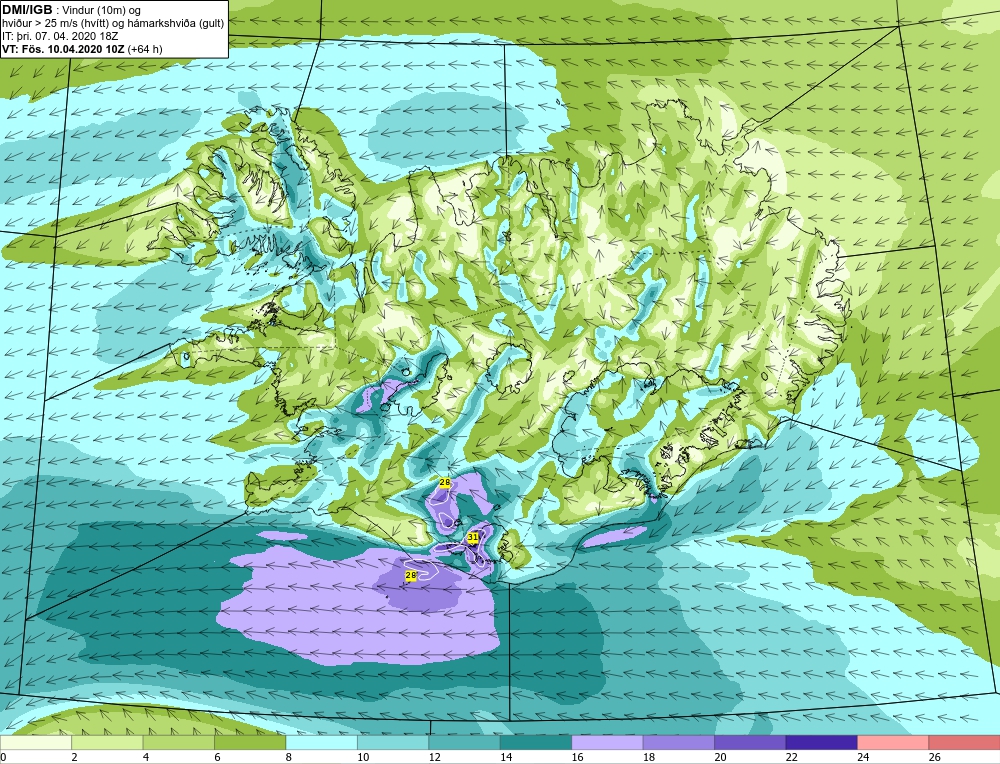Pick the 12–14 m/s teal legend swatch
The height and width of the screenshot is (764, 1000).
click(x=464, y=742)
